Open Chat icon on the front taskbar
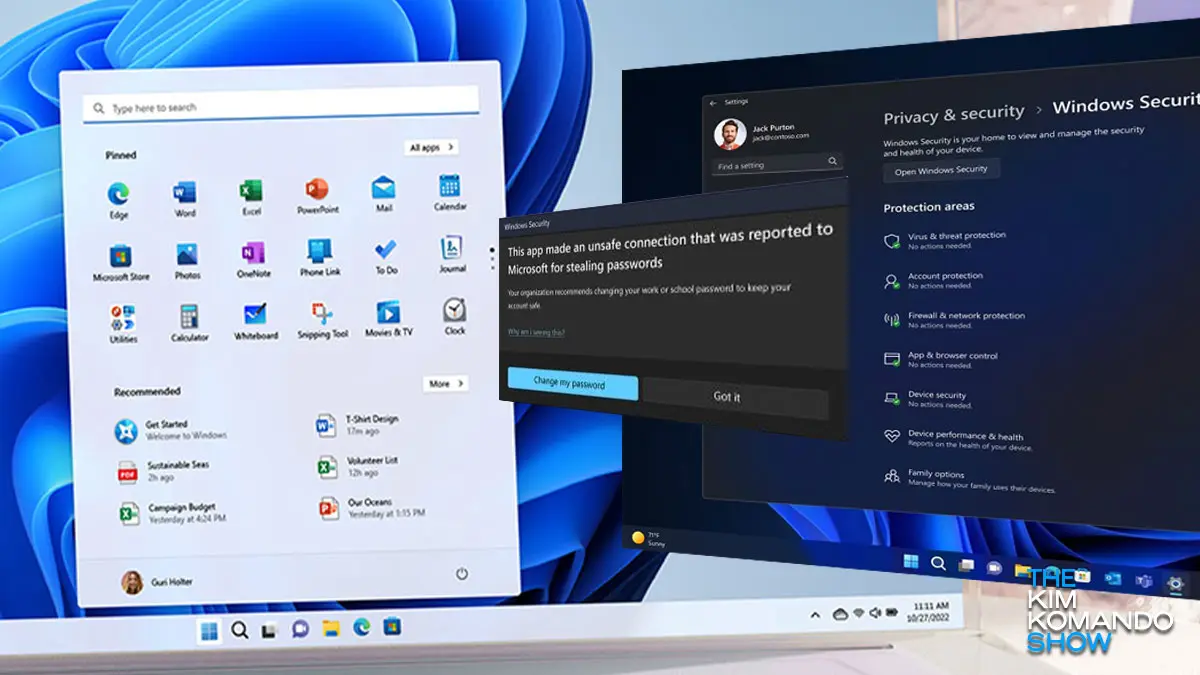The width and height of the screenshot is (1200, 675). click(299, 629)
